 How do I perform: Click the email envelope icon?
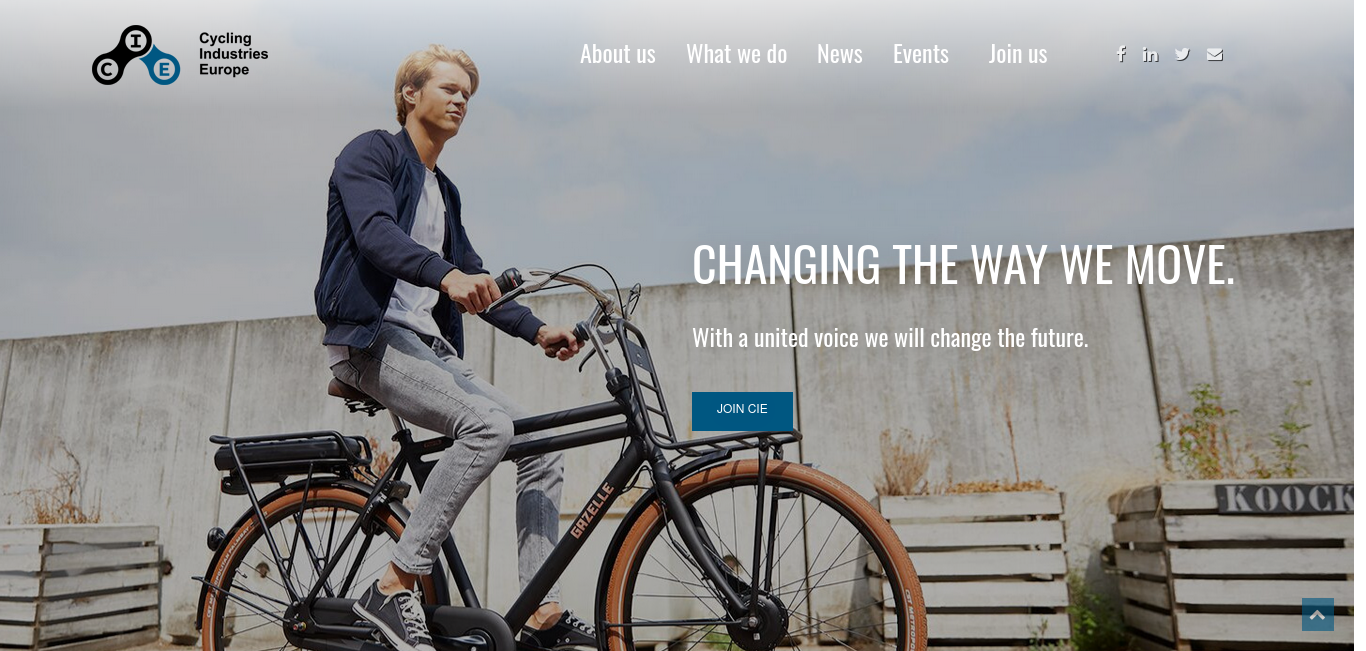click(1215, 54)
